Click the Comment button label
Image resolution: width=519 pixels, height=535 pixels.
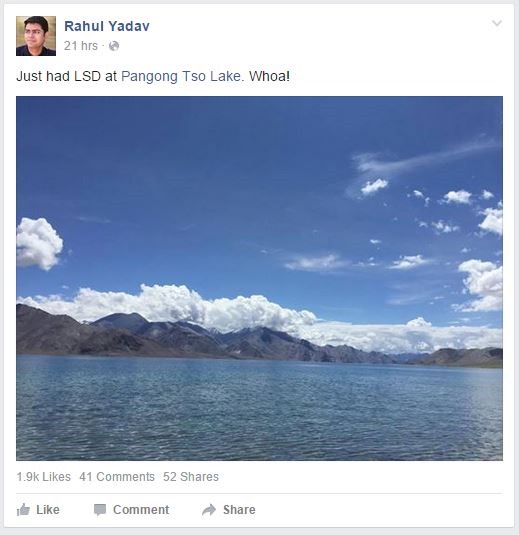(141, 510)
